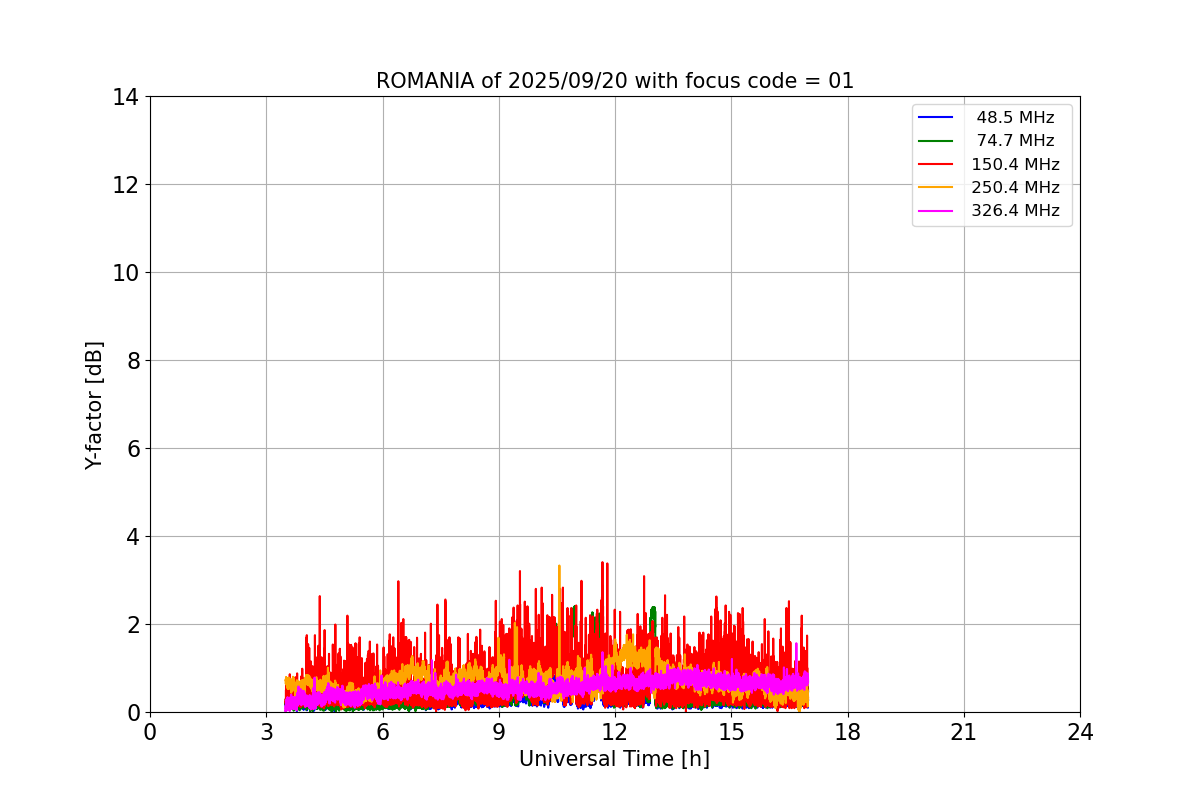Viewport: 1200px width, 800px height.
Task: Click the x-axis tick label "24"
Action: pyautogui.click(x=1080, y=733)
